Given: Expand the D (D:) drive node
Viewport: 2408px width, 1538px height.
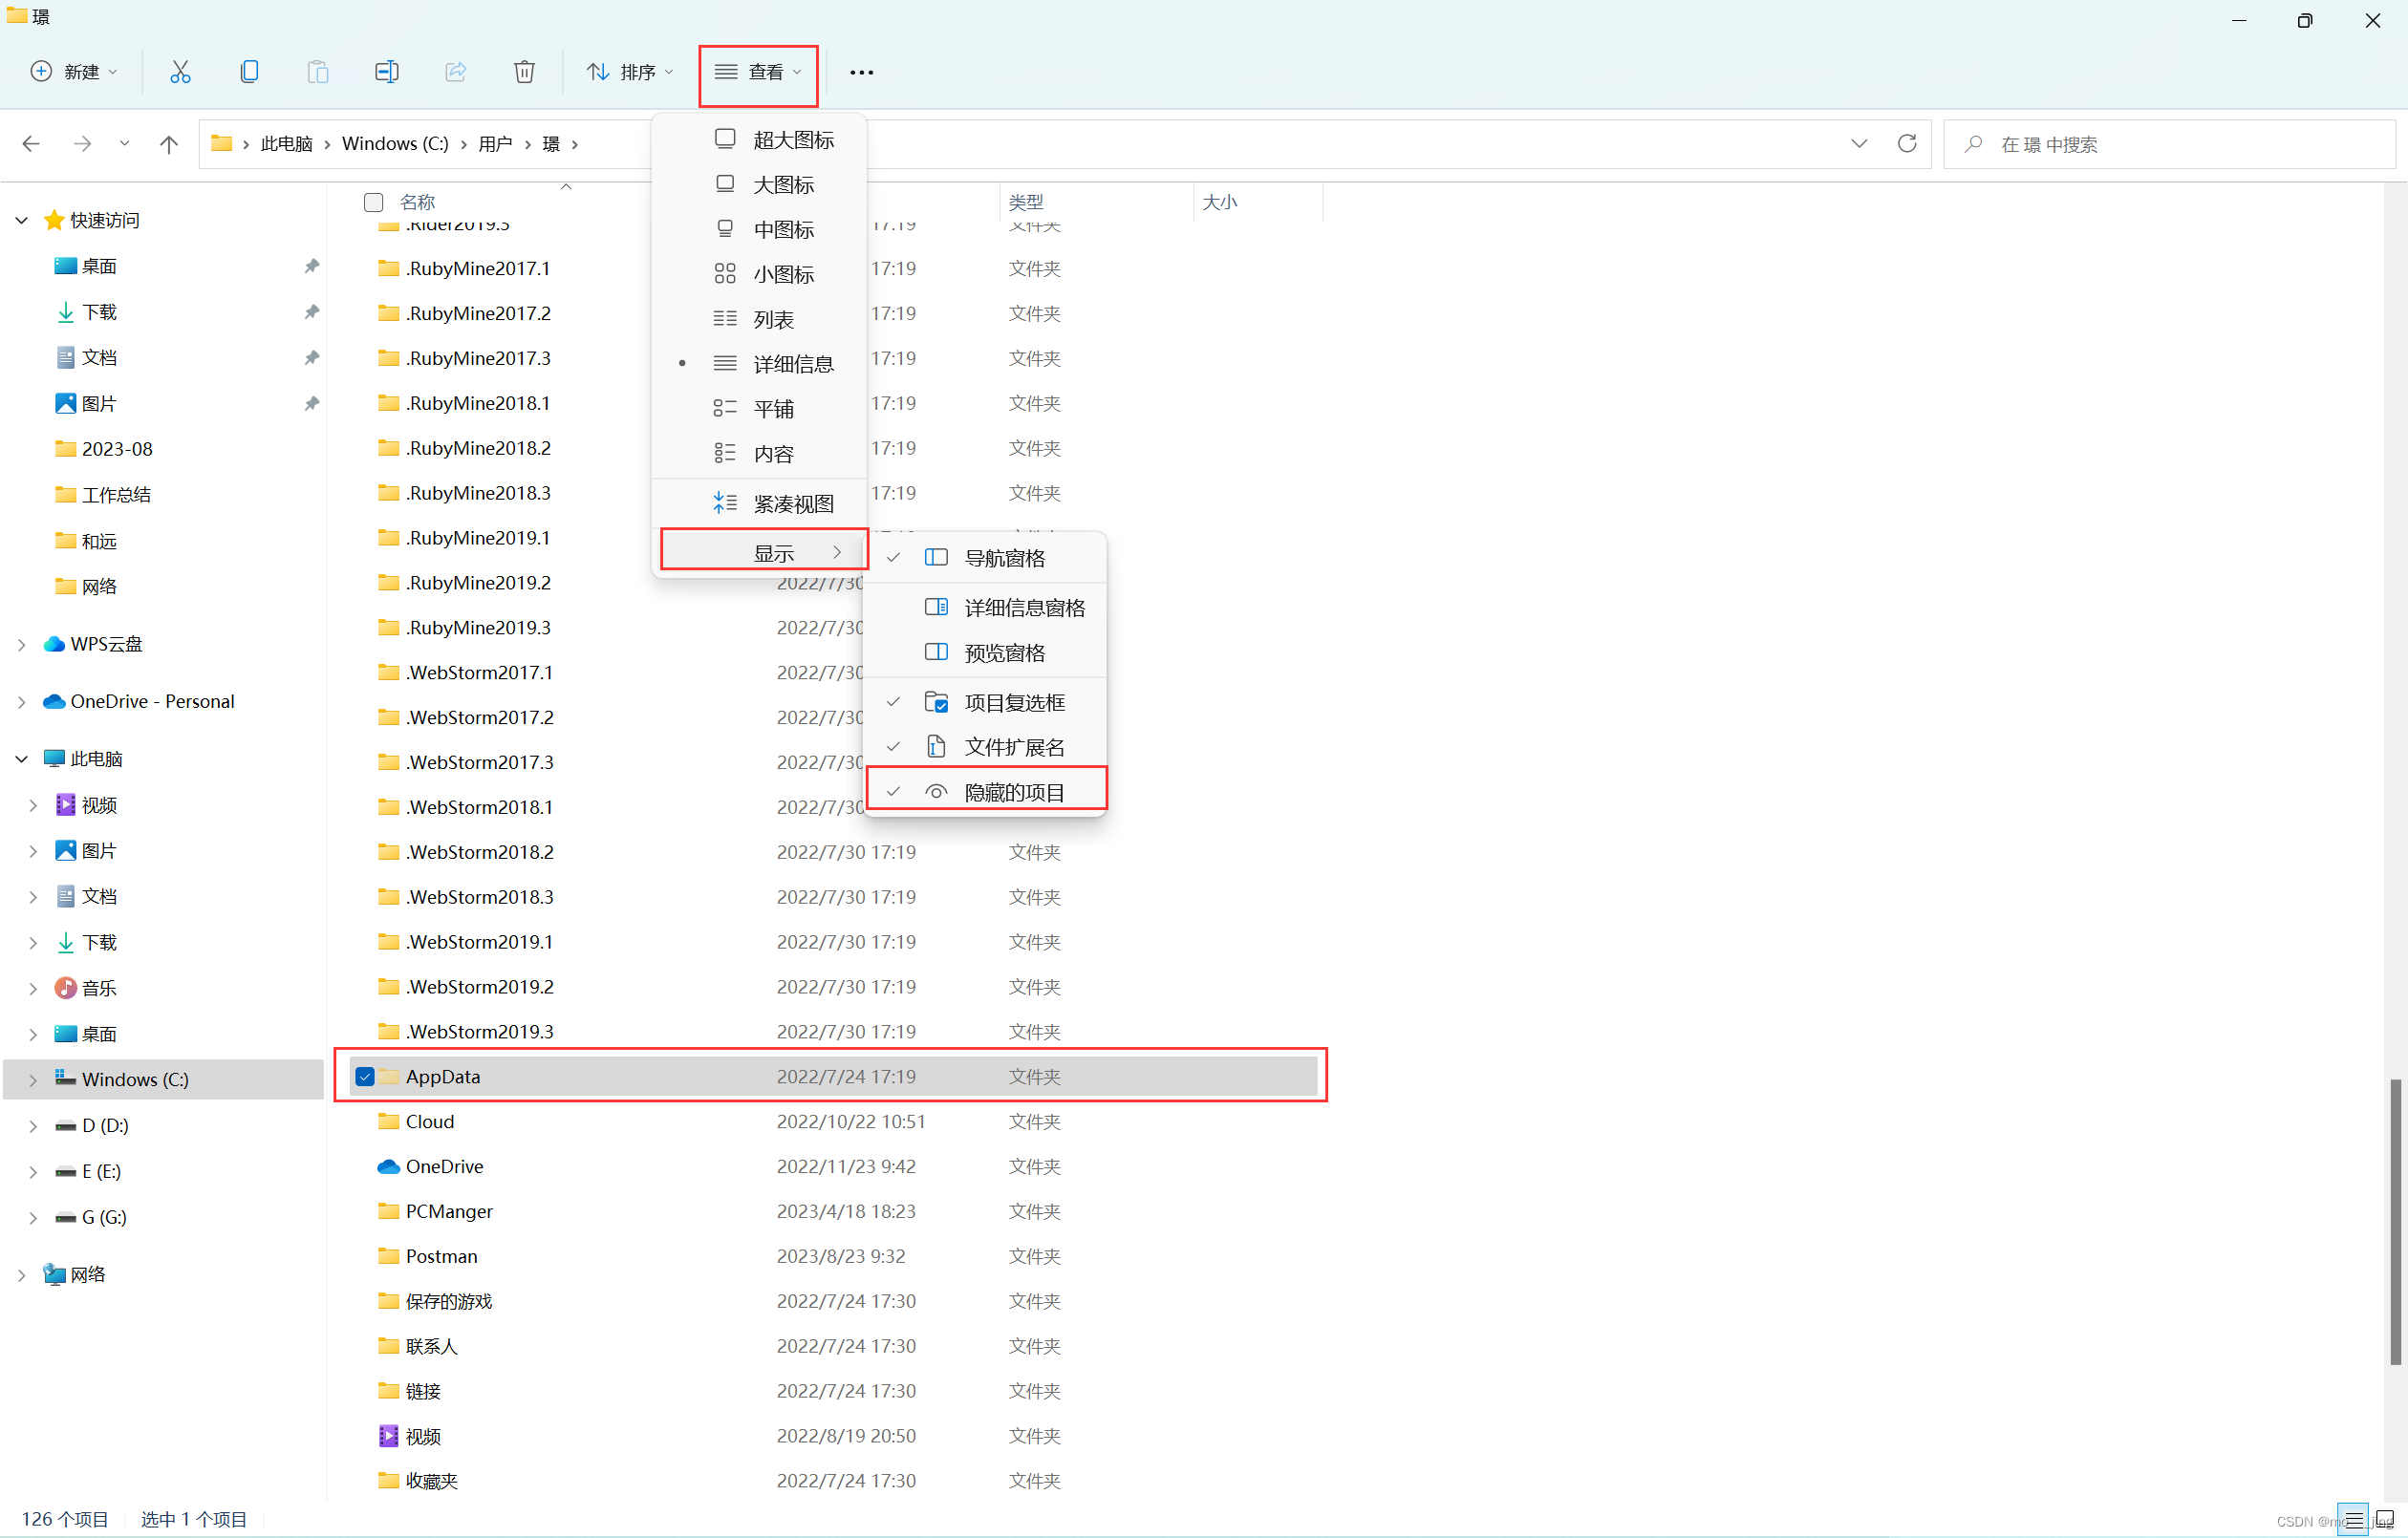Looking at the screenshot, I should (33, 1125).
